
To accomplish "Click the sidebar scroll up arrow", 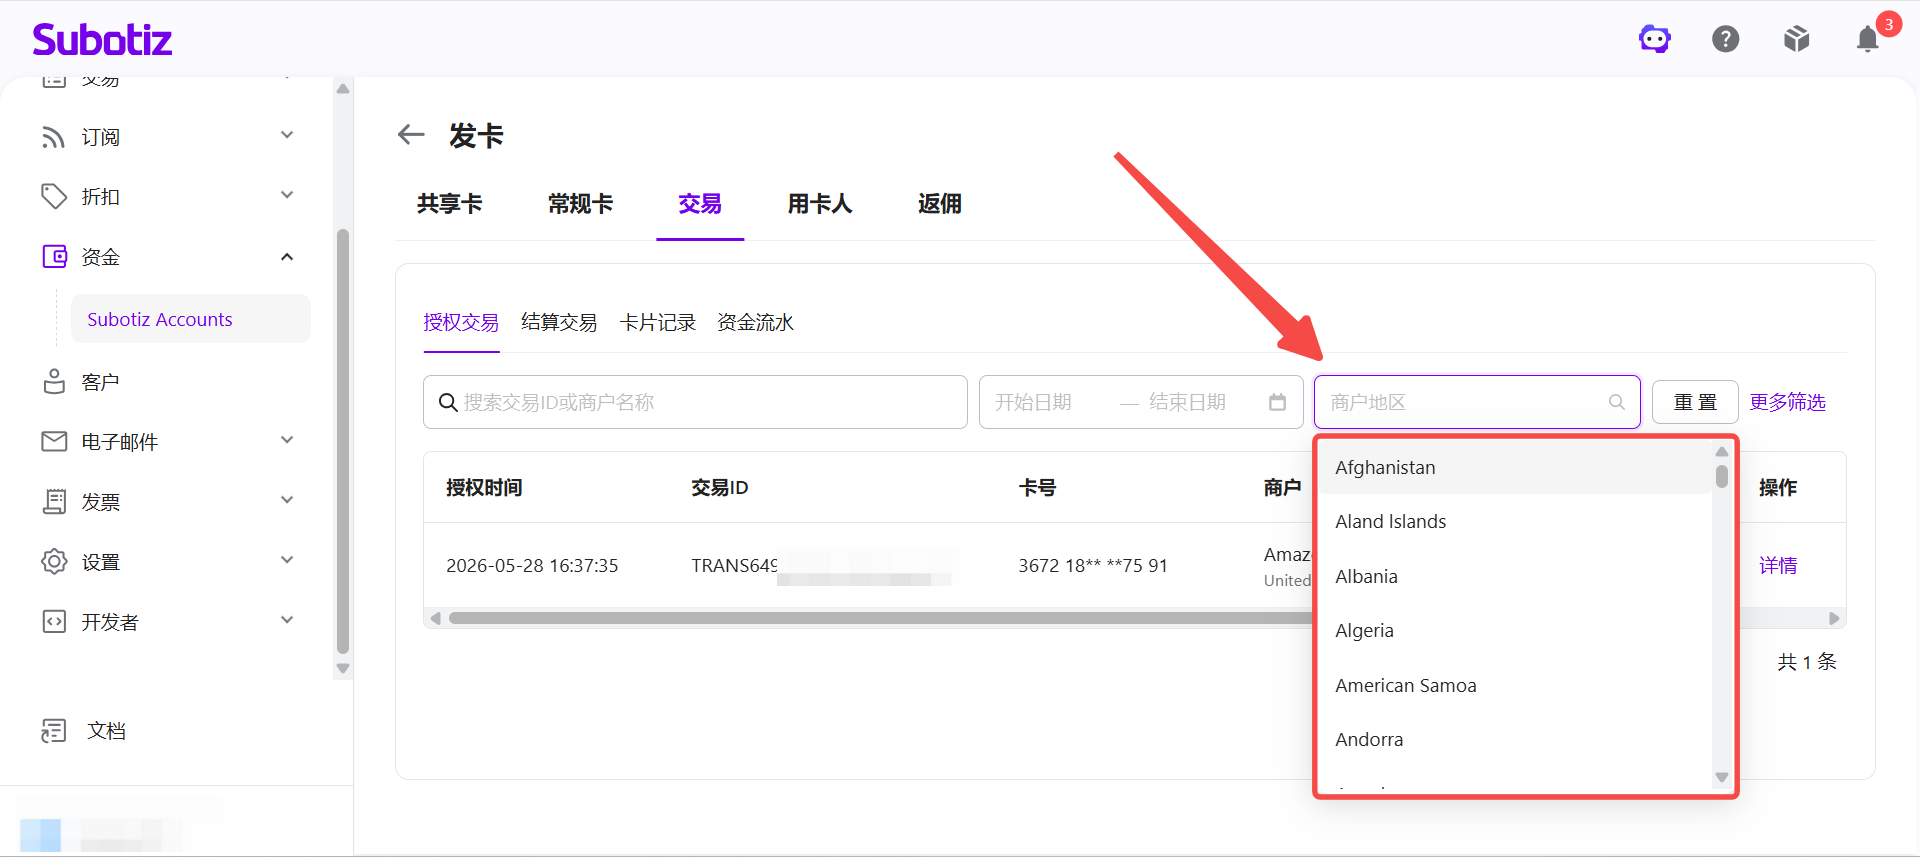I will (343, 89).
